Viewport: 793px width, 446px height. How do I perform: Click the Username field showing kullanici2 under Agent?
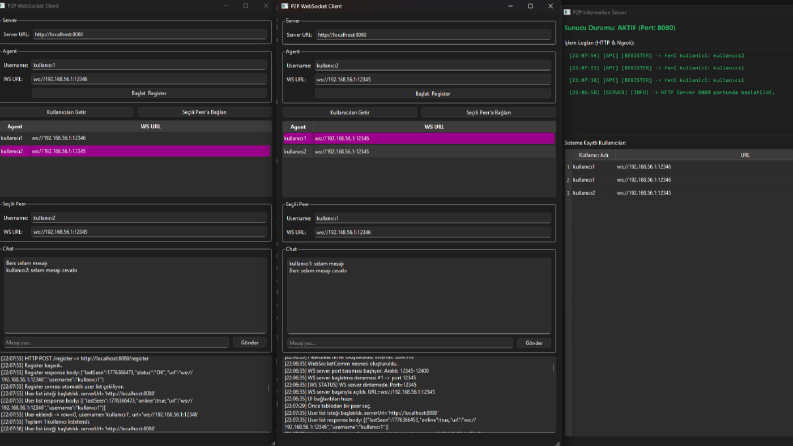[x=433, y=66]
